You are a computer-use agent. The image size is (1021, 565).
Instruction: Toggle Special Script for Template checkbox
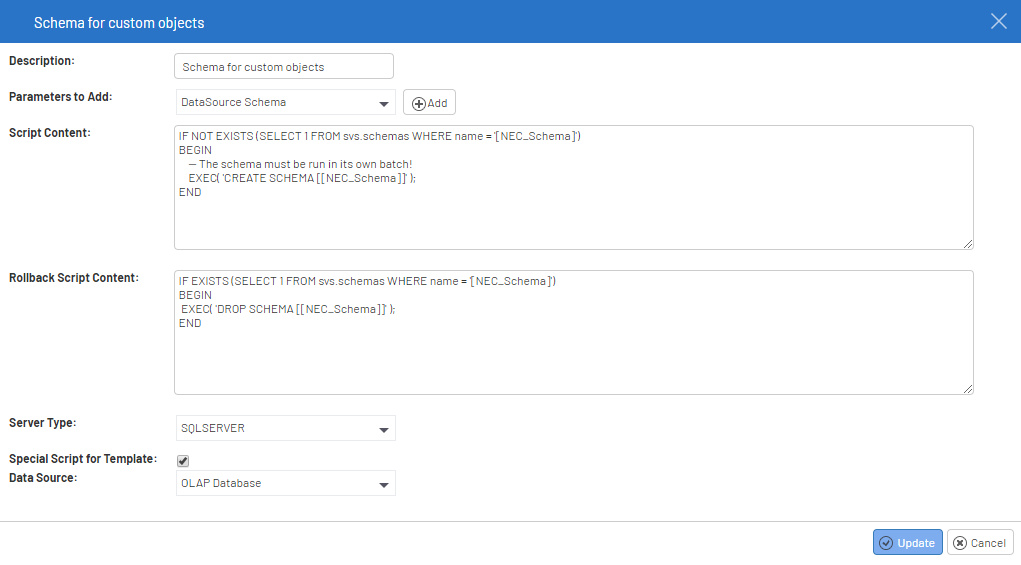[x=183, y=461]
